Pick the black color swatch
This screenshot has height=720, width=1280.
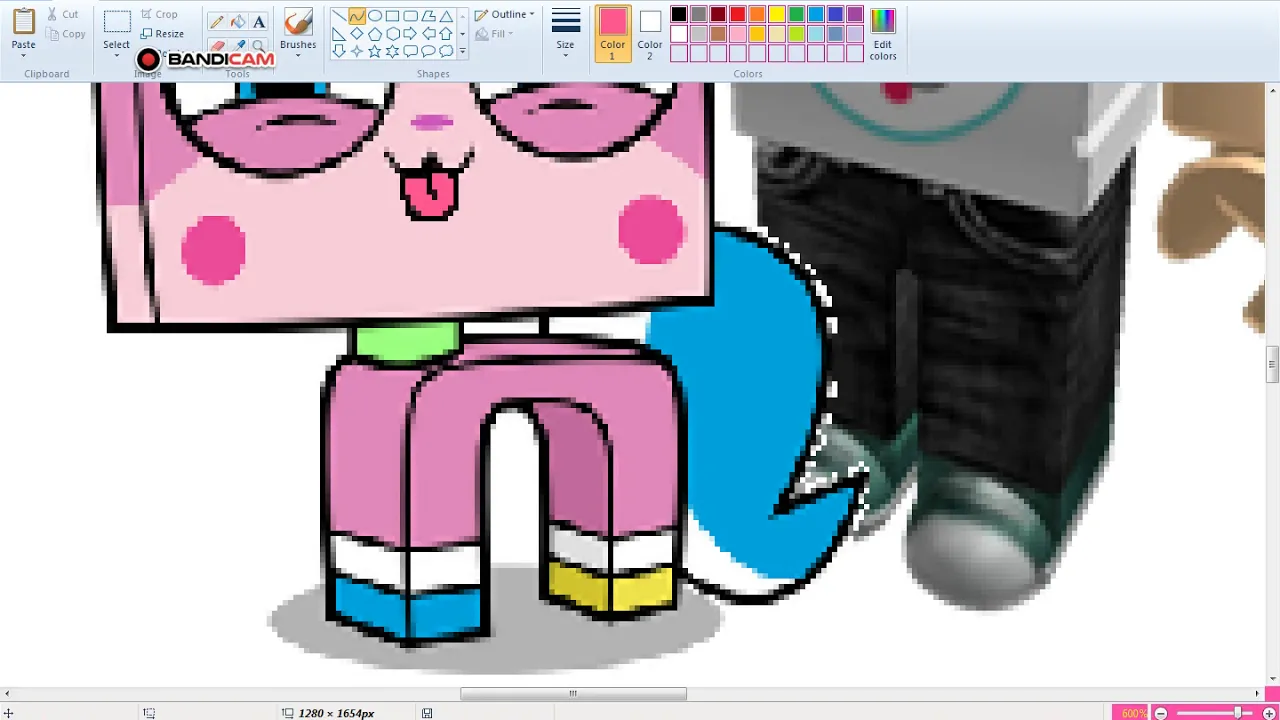pos(679,14)
